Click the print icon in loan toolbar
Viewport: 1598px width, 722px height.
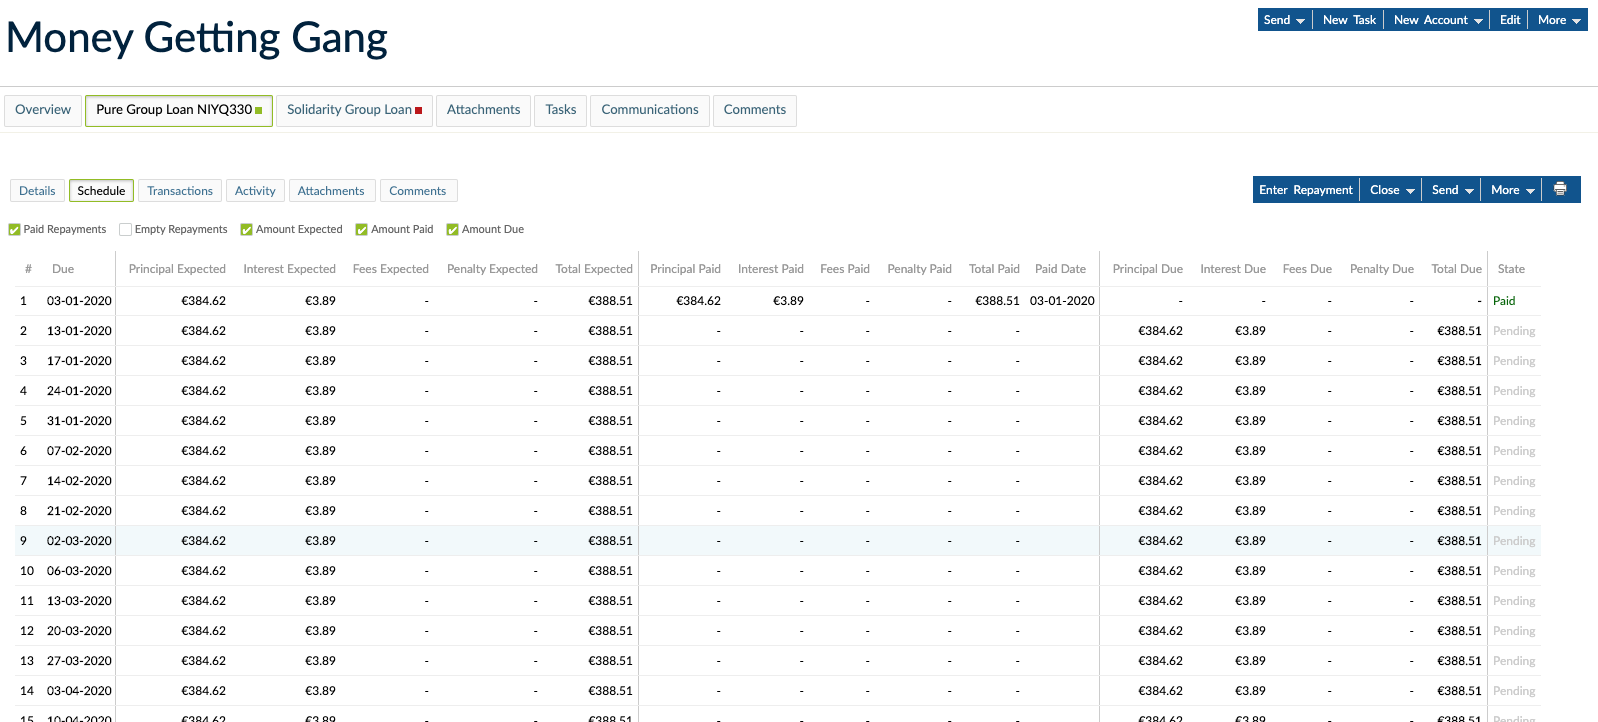pyautogui.click(x=1560, y=190)
